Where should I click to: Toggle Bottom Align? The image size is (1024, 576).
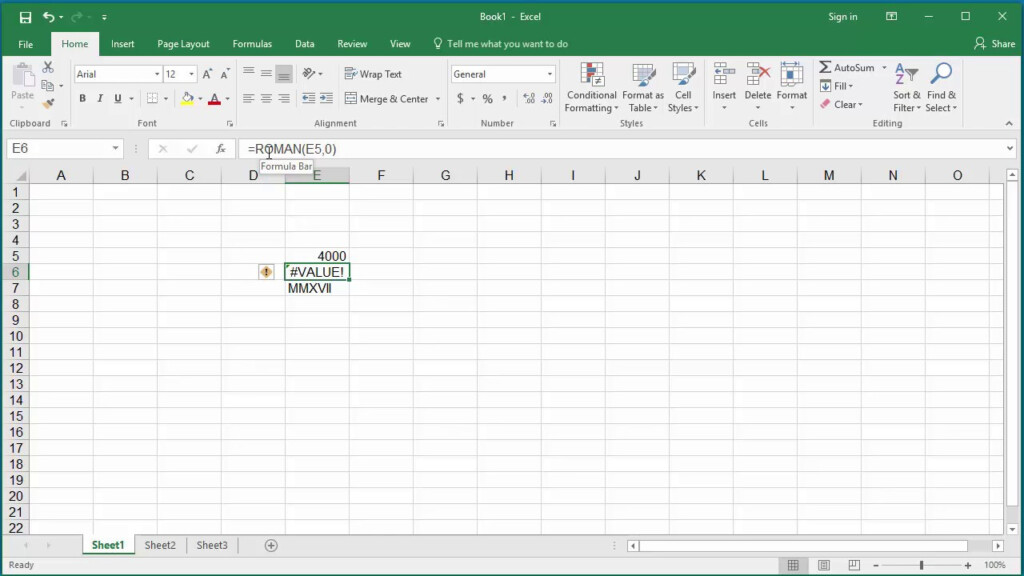pos(283,74)
